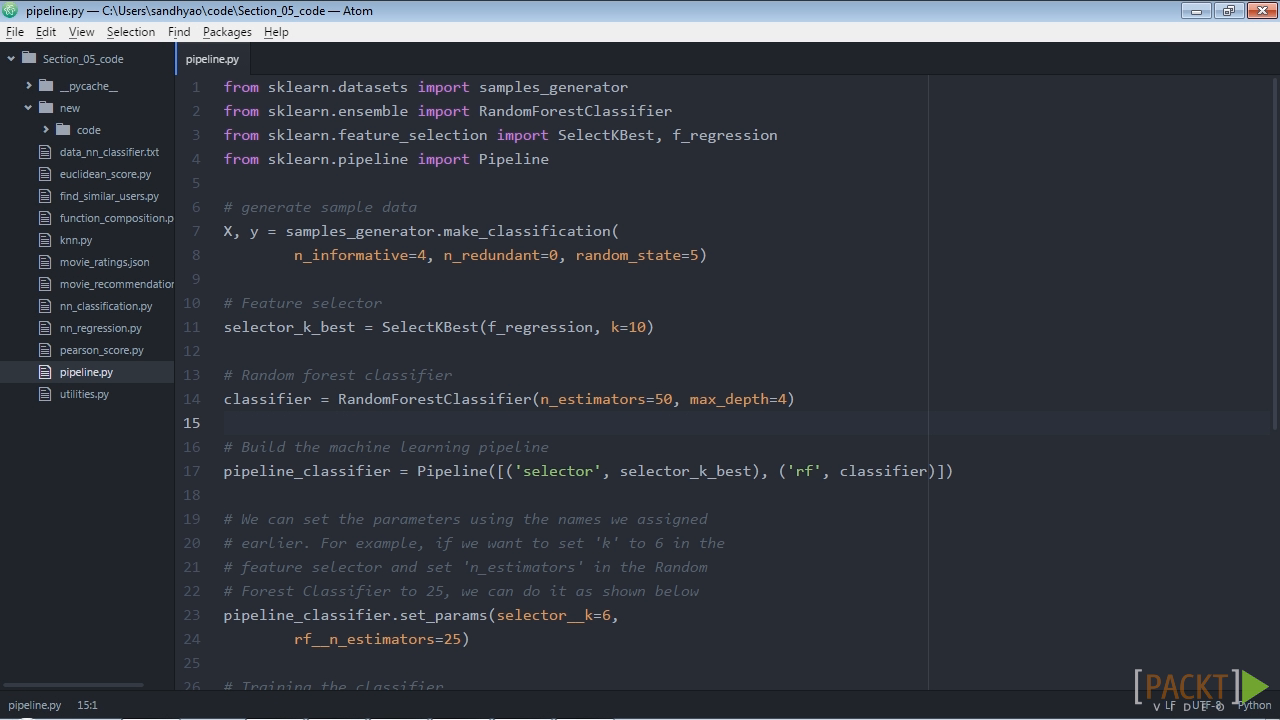Click the file icon beside knn.py

tap(44, 240)
